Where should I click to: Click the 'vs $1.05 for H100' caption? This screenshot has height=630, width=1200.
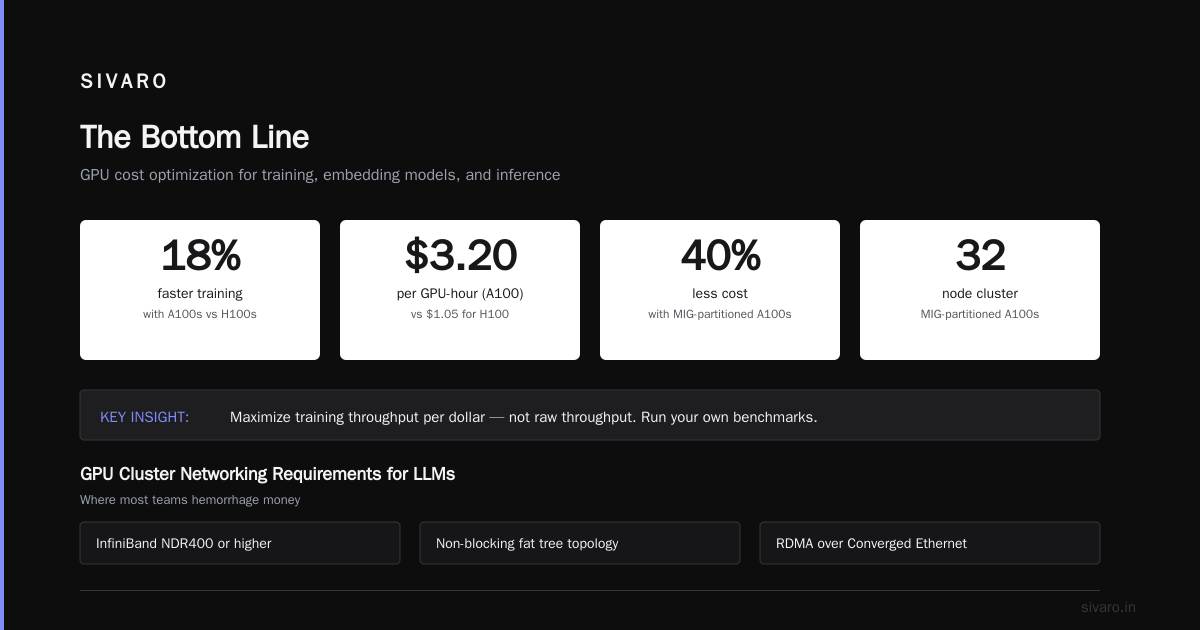[x=460, y=314]
